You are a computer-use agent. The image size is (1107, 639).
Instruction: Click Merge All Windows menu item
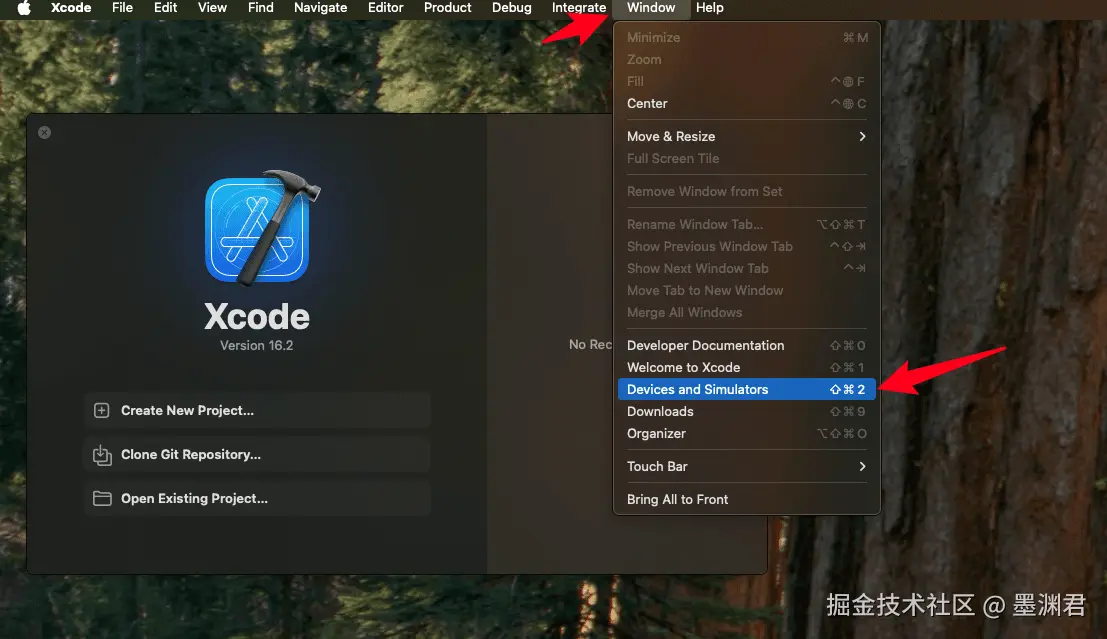(746, 312)
